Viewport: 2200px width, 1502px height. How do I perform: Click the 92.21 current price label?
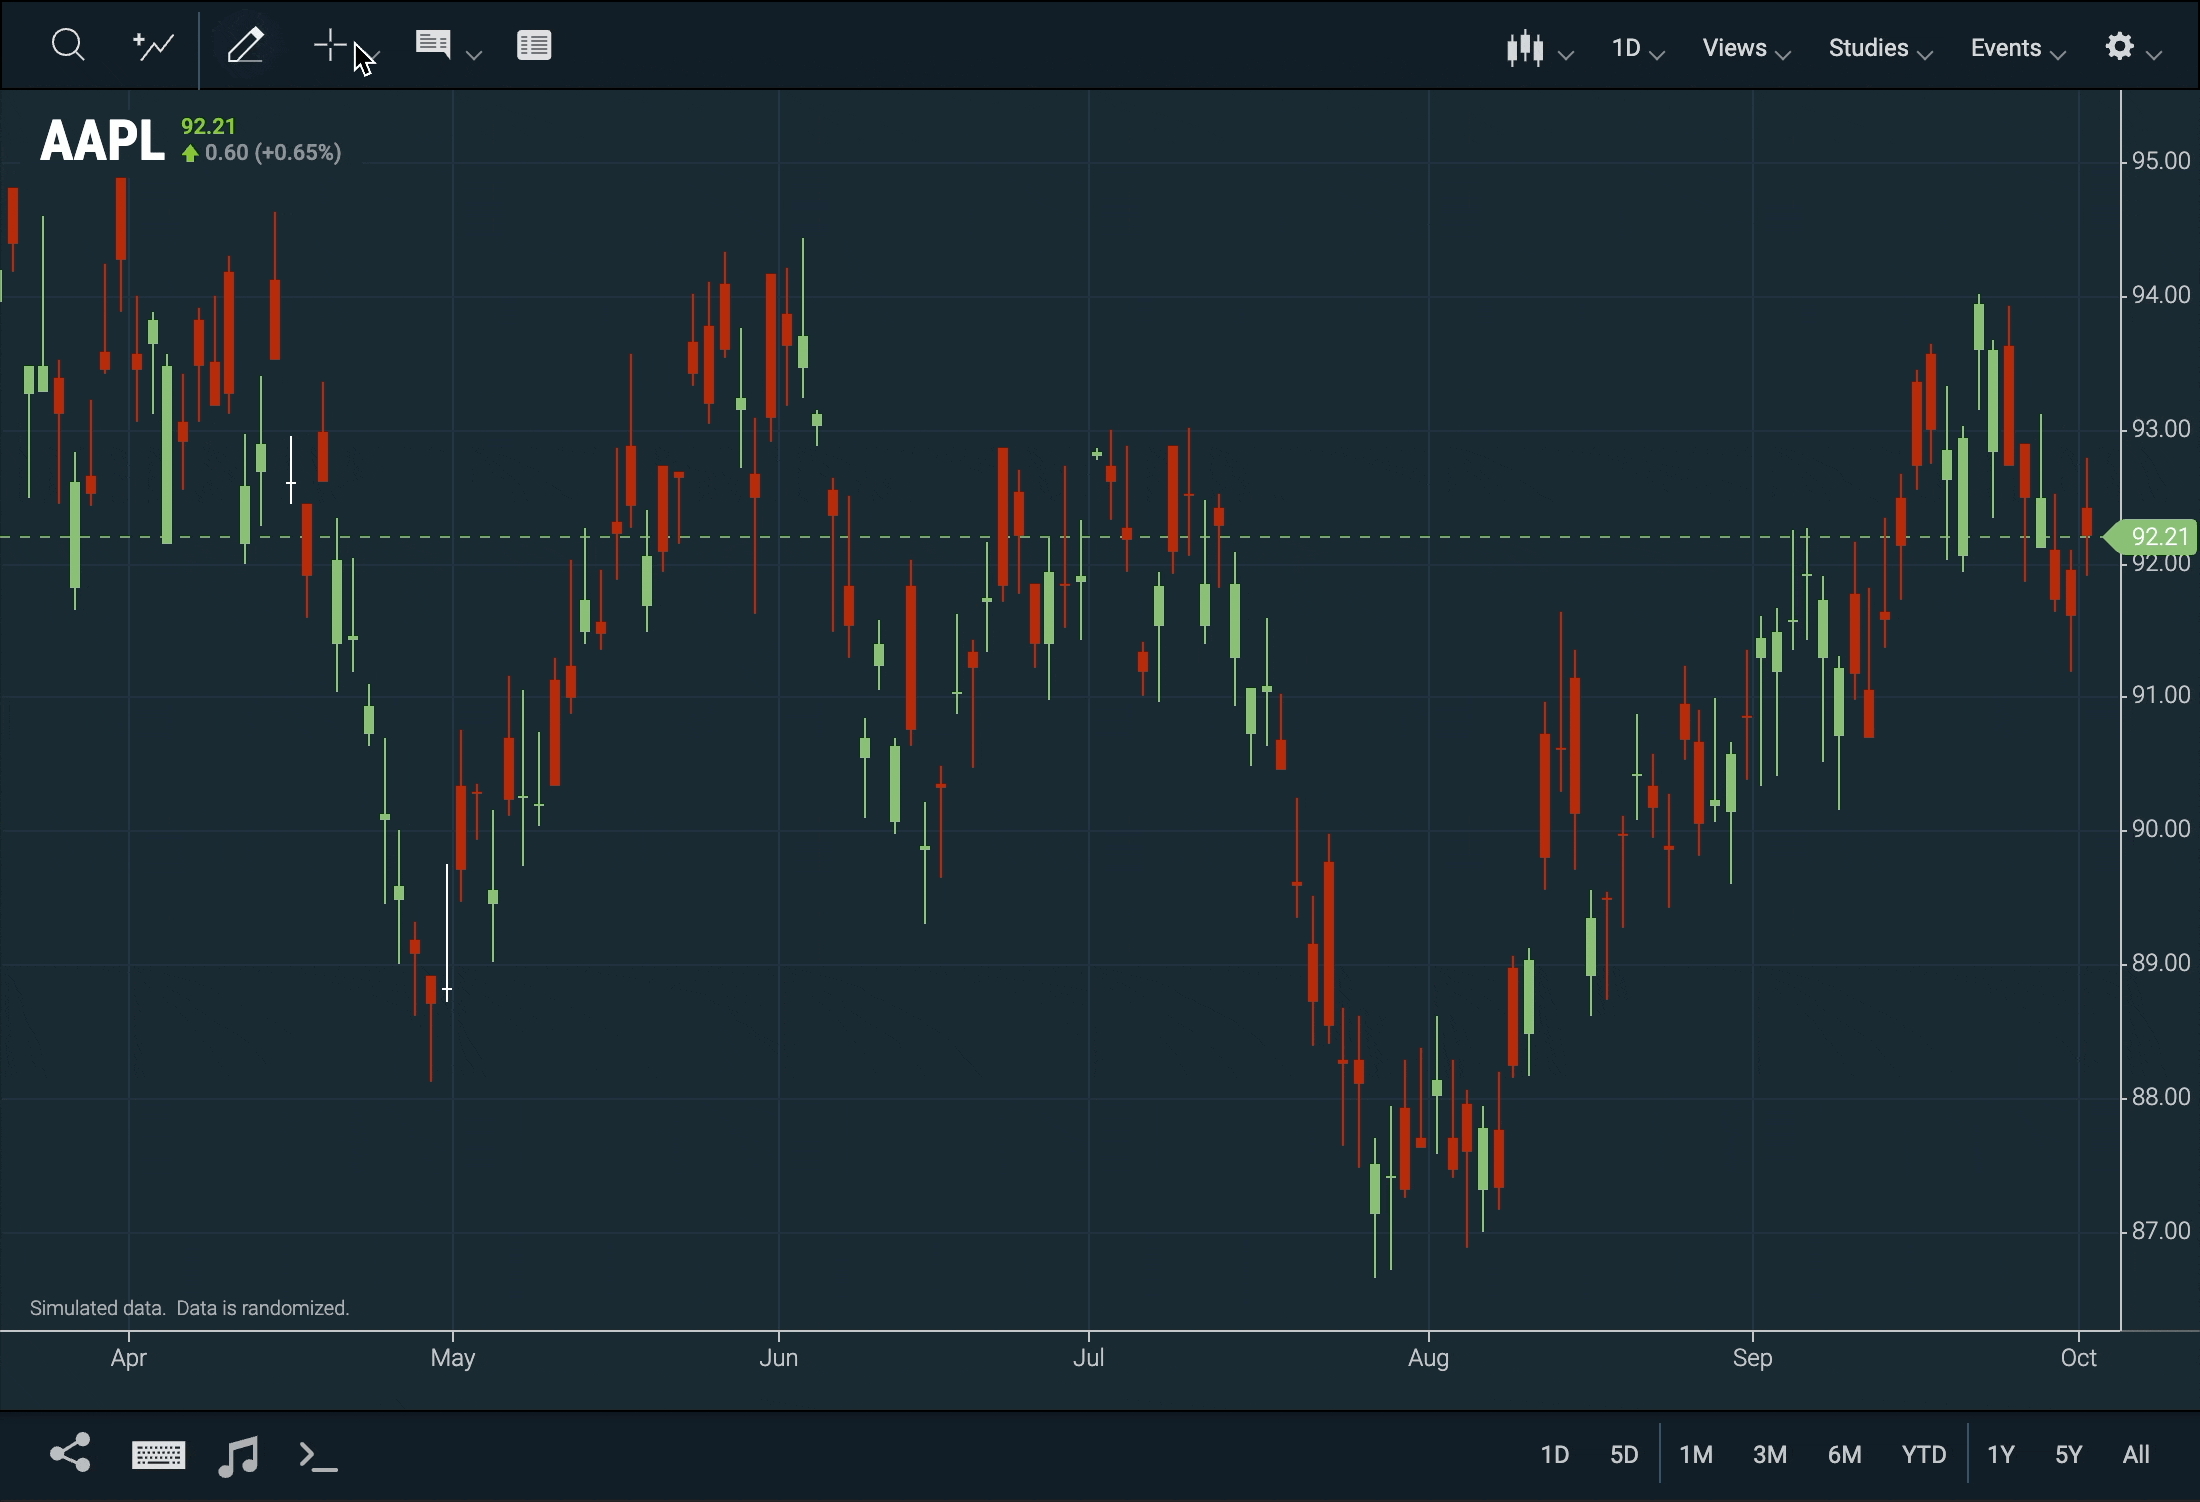(2156, 537)
